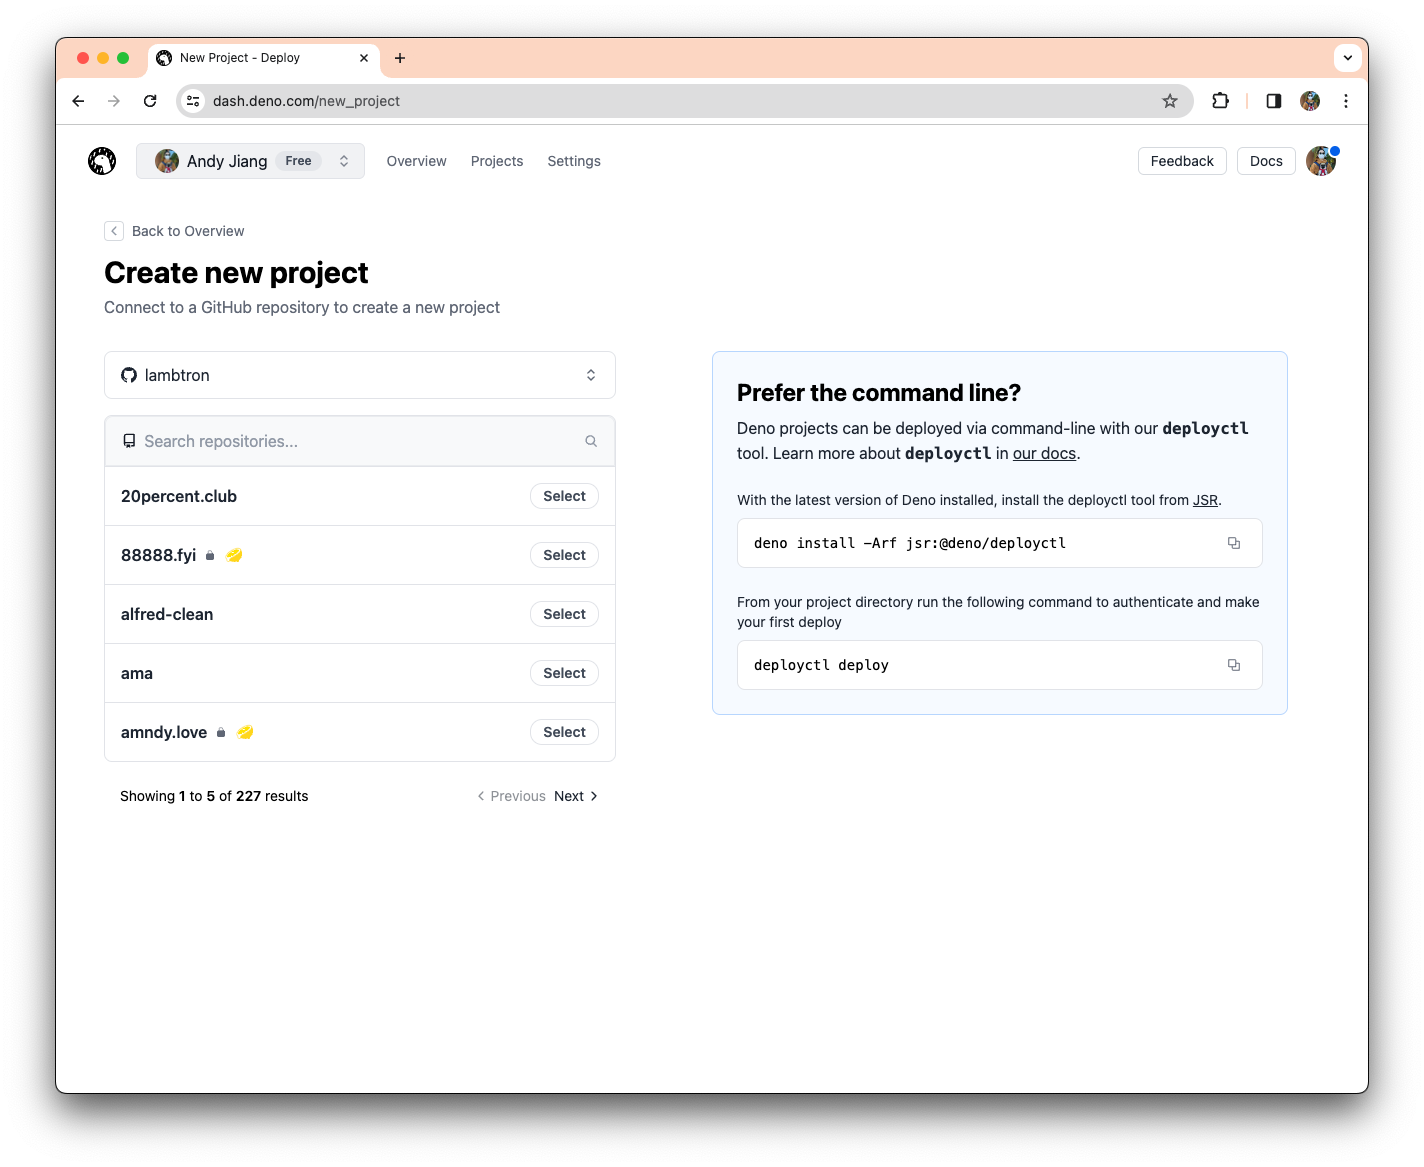
Task: Click the GitHub icon in the organization selector
Action: (x=128, y=375)
